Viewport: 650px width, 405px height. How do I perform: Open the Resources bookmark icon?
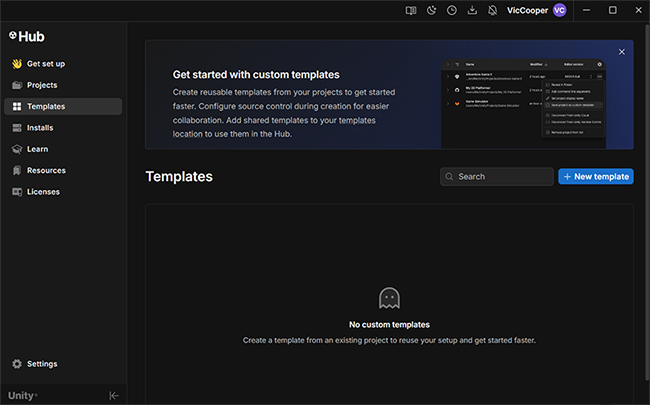point(17,170)
